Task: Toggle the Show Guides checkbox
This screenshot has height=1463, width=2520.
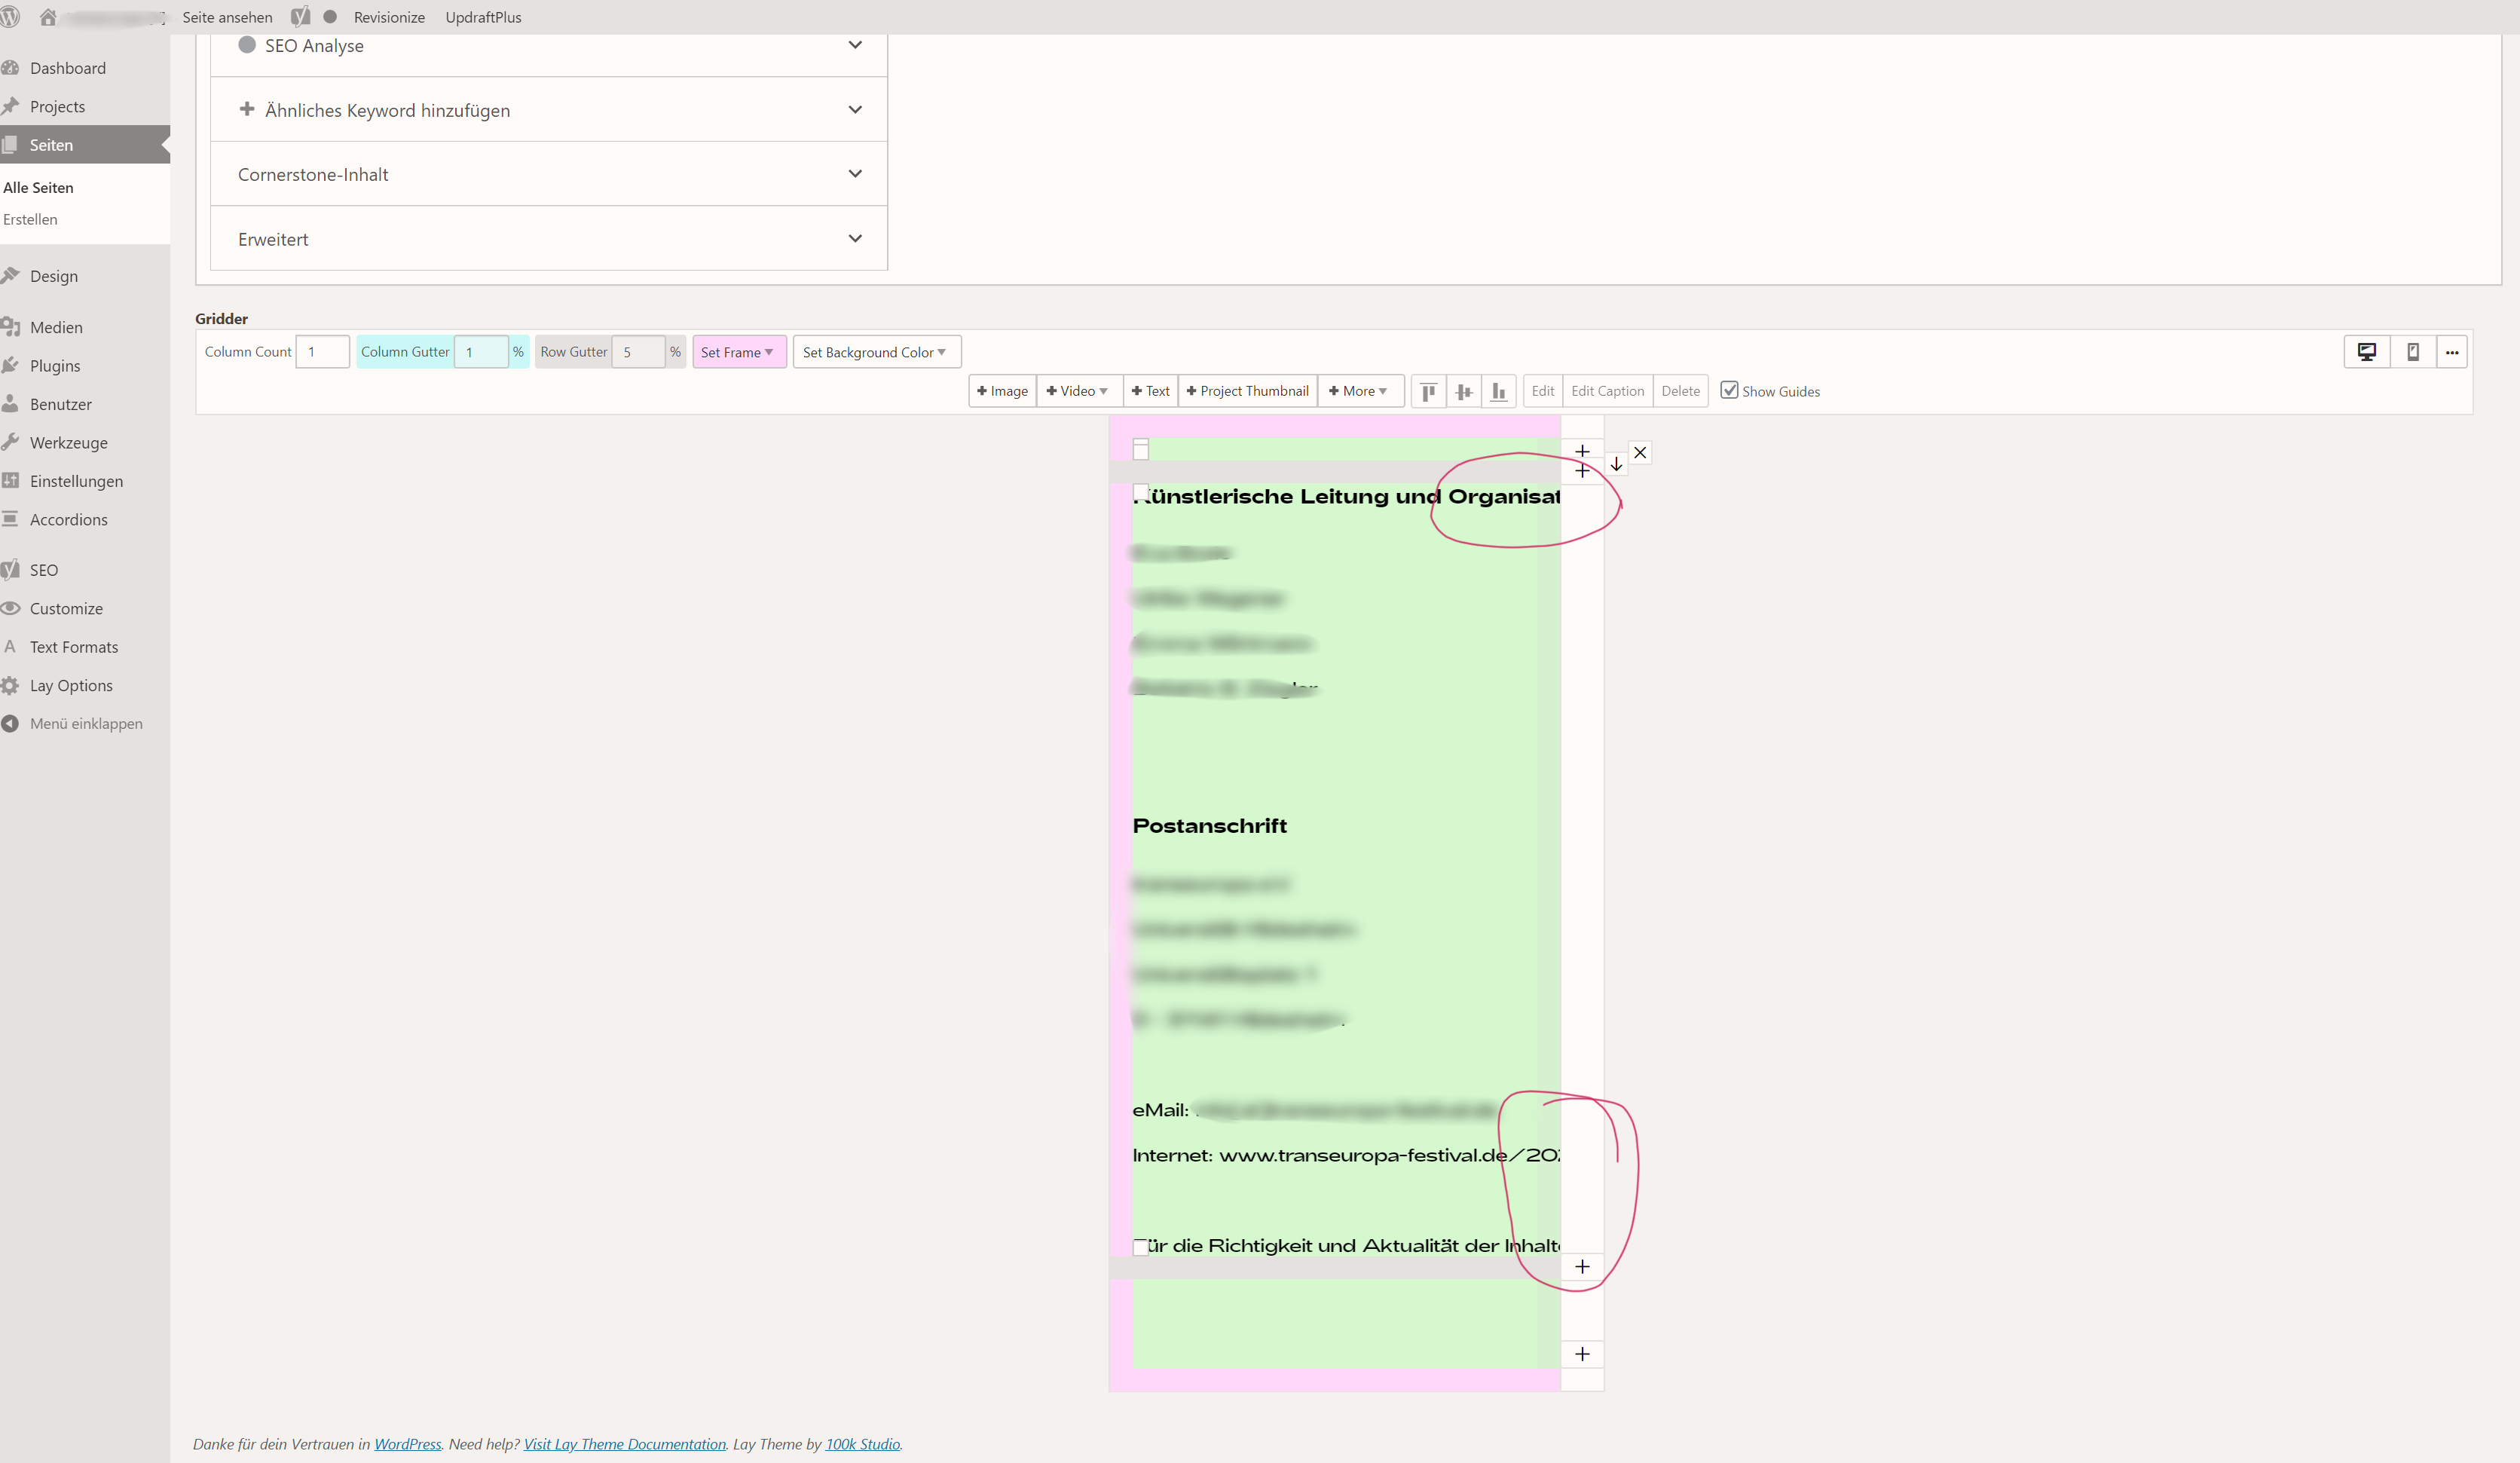Action: coord(1729,390)
